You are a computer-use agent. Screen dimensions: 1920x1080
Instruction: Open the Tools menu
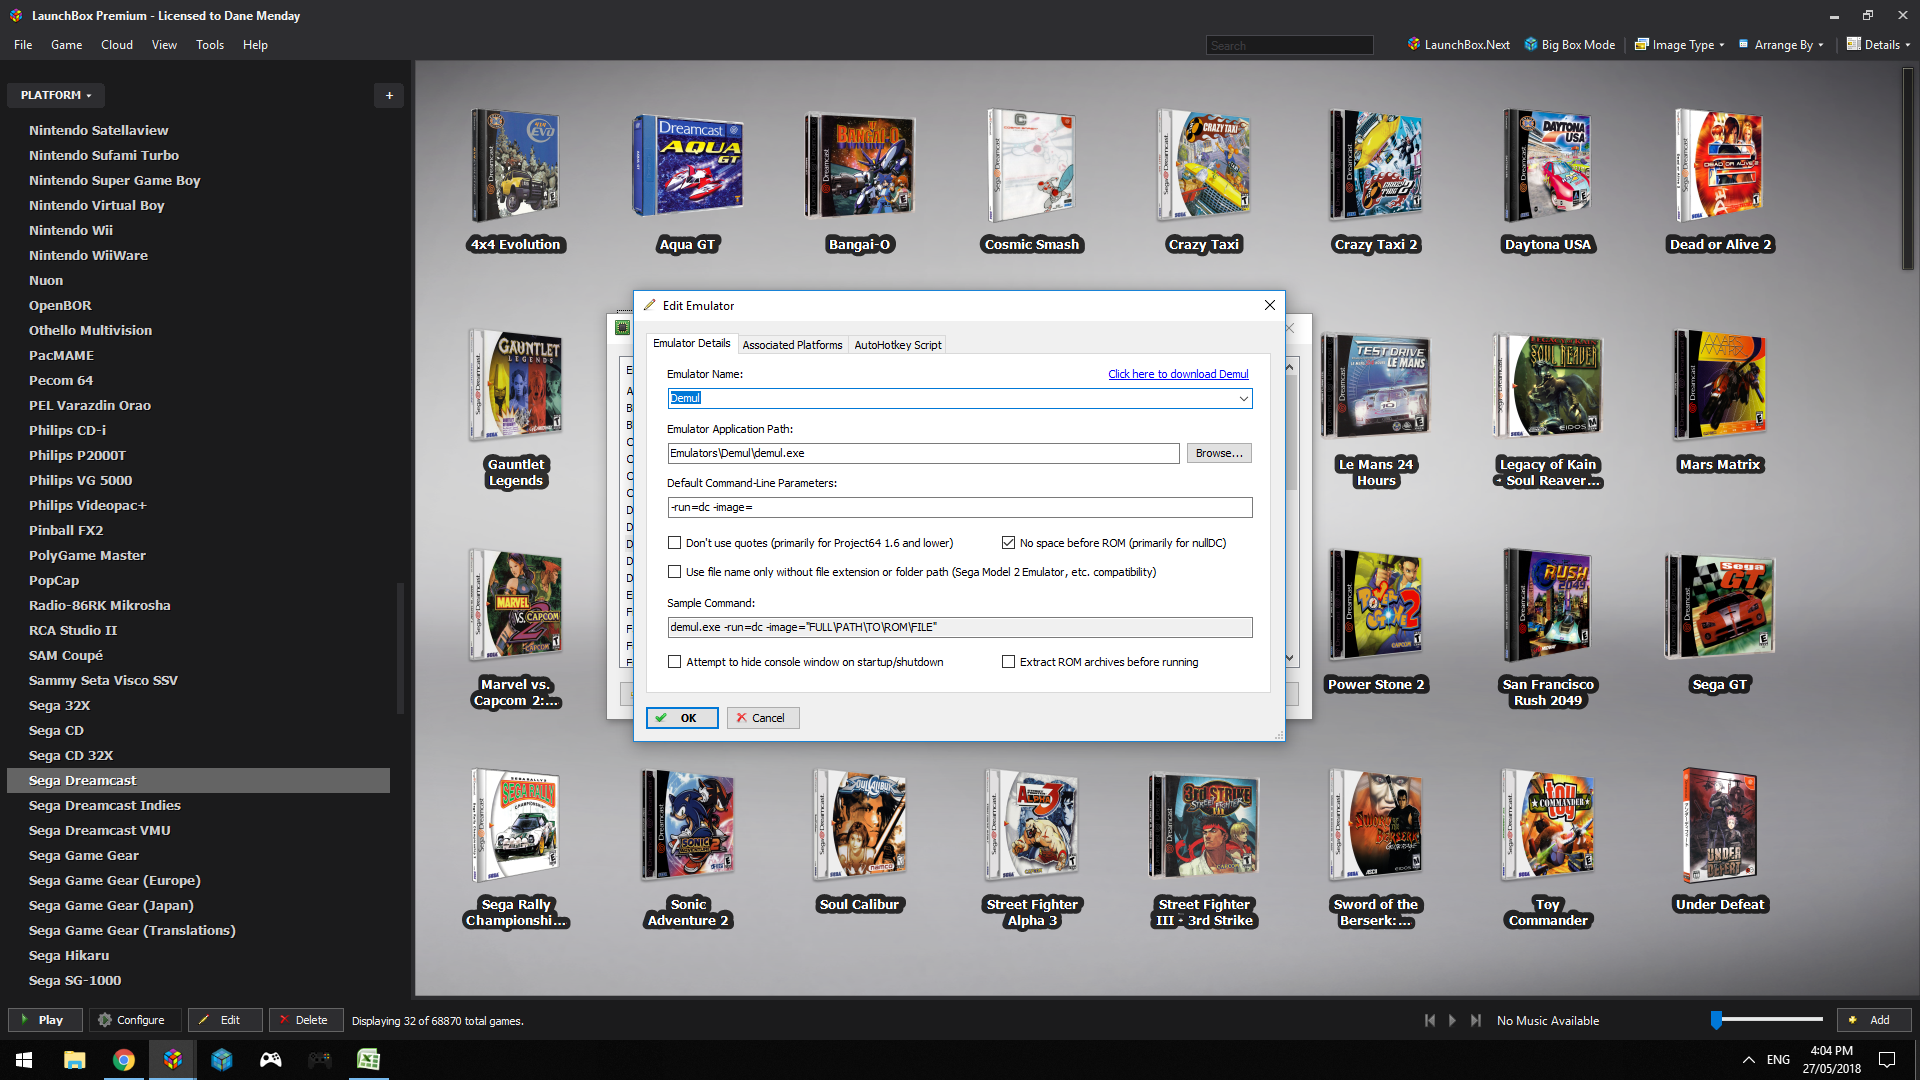(210, 45)
